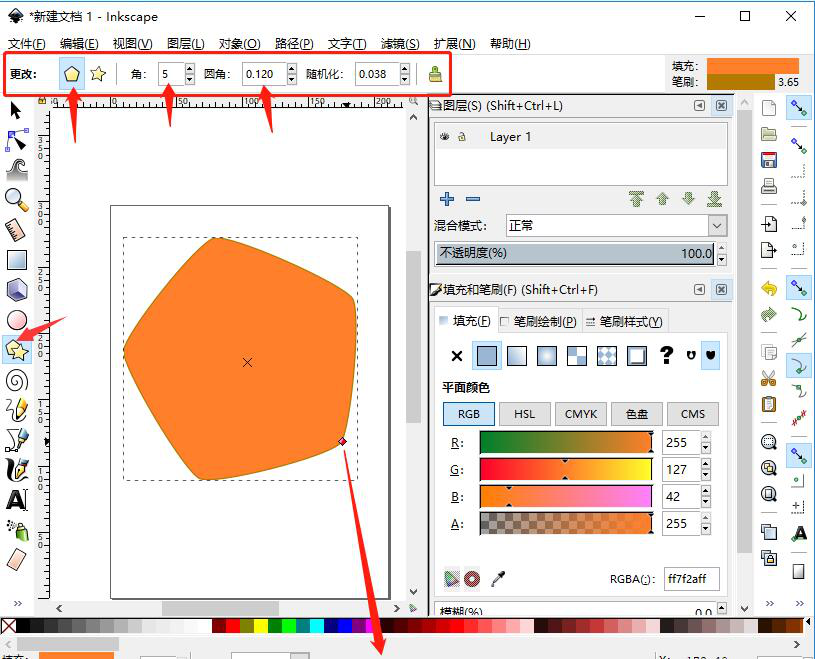
Task: Select the HSL color mode button
Action: tap(524, 414)
